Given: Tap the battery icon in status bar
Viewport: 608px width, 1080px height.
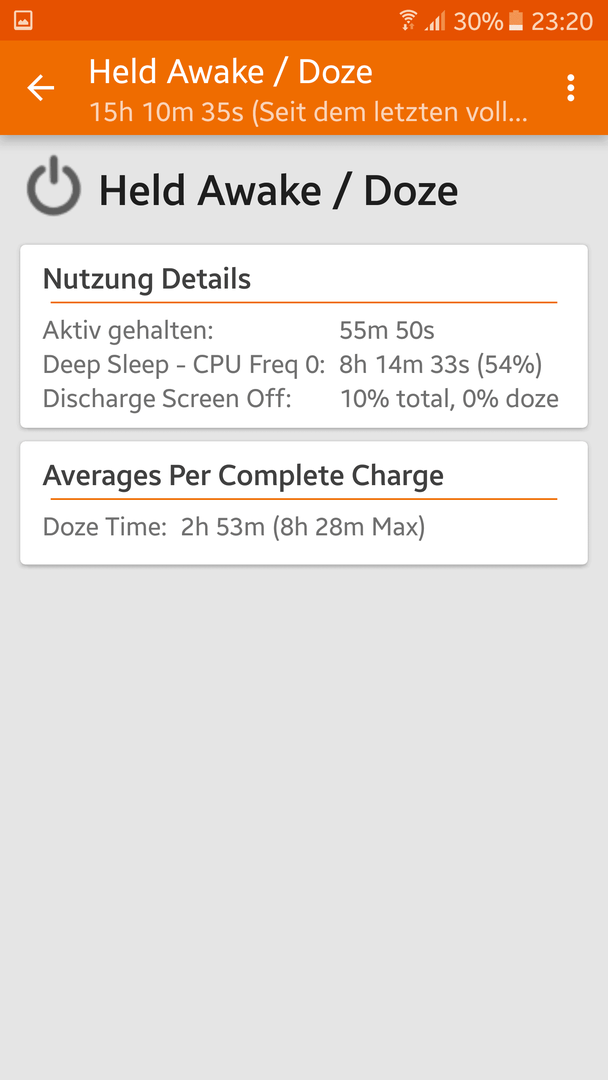Looking at the screenshot, I should pyautogui.click(x=516, y=21).
